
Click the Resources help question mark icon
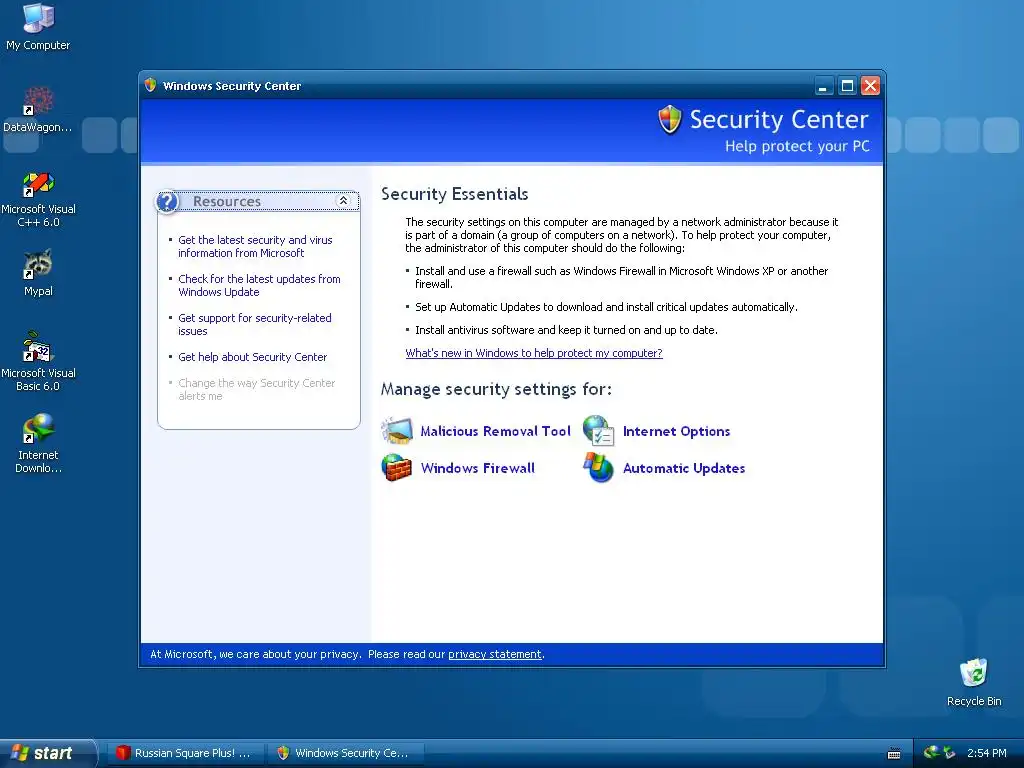[167, 202]
